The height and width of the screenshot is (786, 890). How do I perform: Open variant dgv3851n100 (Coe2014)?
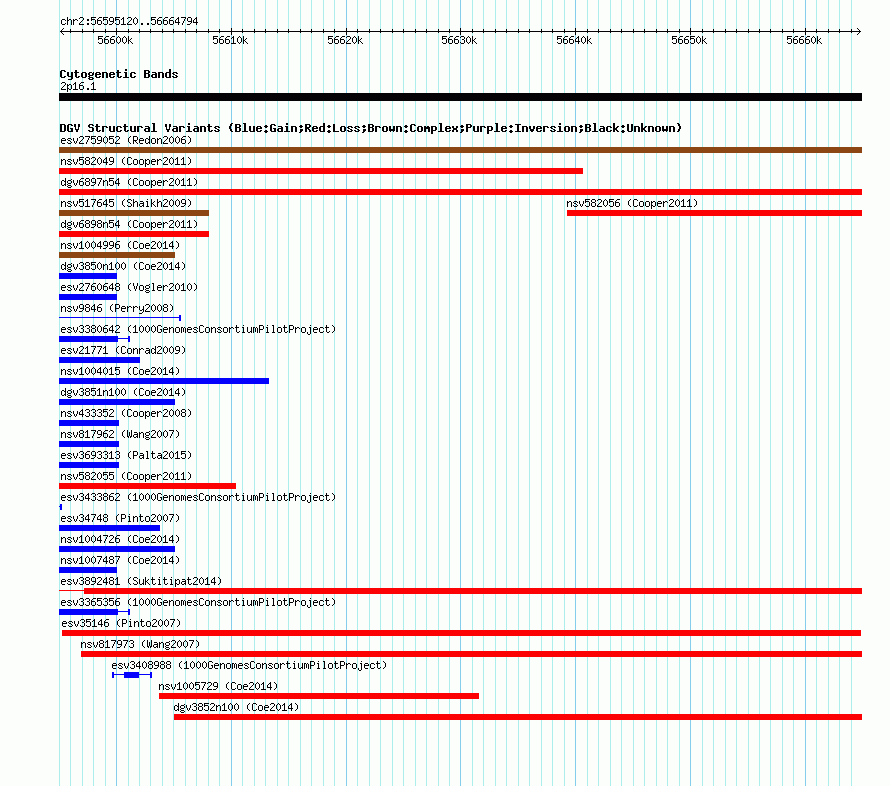[123, 392]
